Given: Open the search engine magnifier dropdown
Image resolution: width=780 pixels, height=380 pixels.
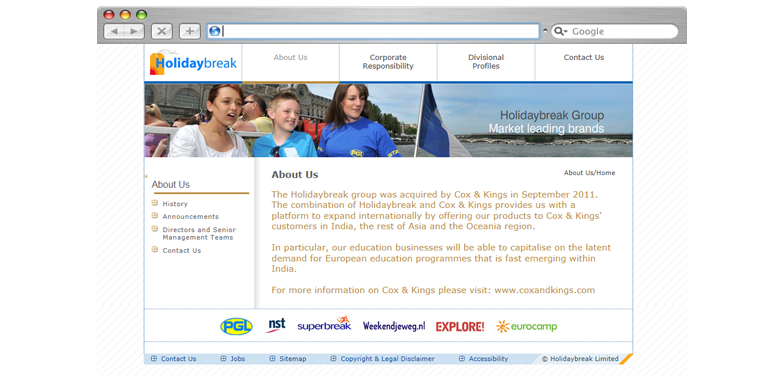Looking at the screenshot, I should [x=561, y=31].
